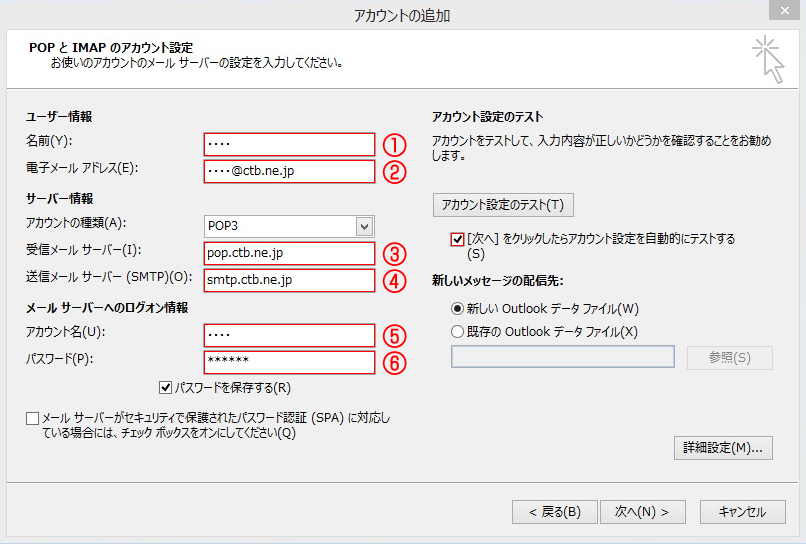Click the サーバー情報 section heading
Image resolution: width=806 pixels, height=544 pixels.
(60, 198)
